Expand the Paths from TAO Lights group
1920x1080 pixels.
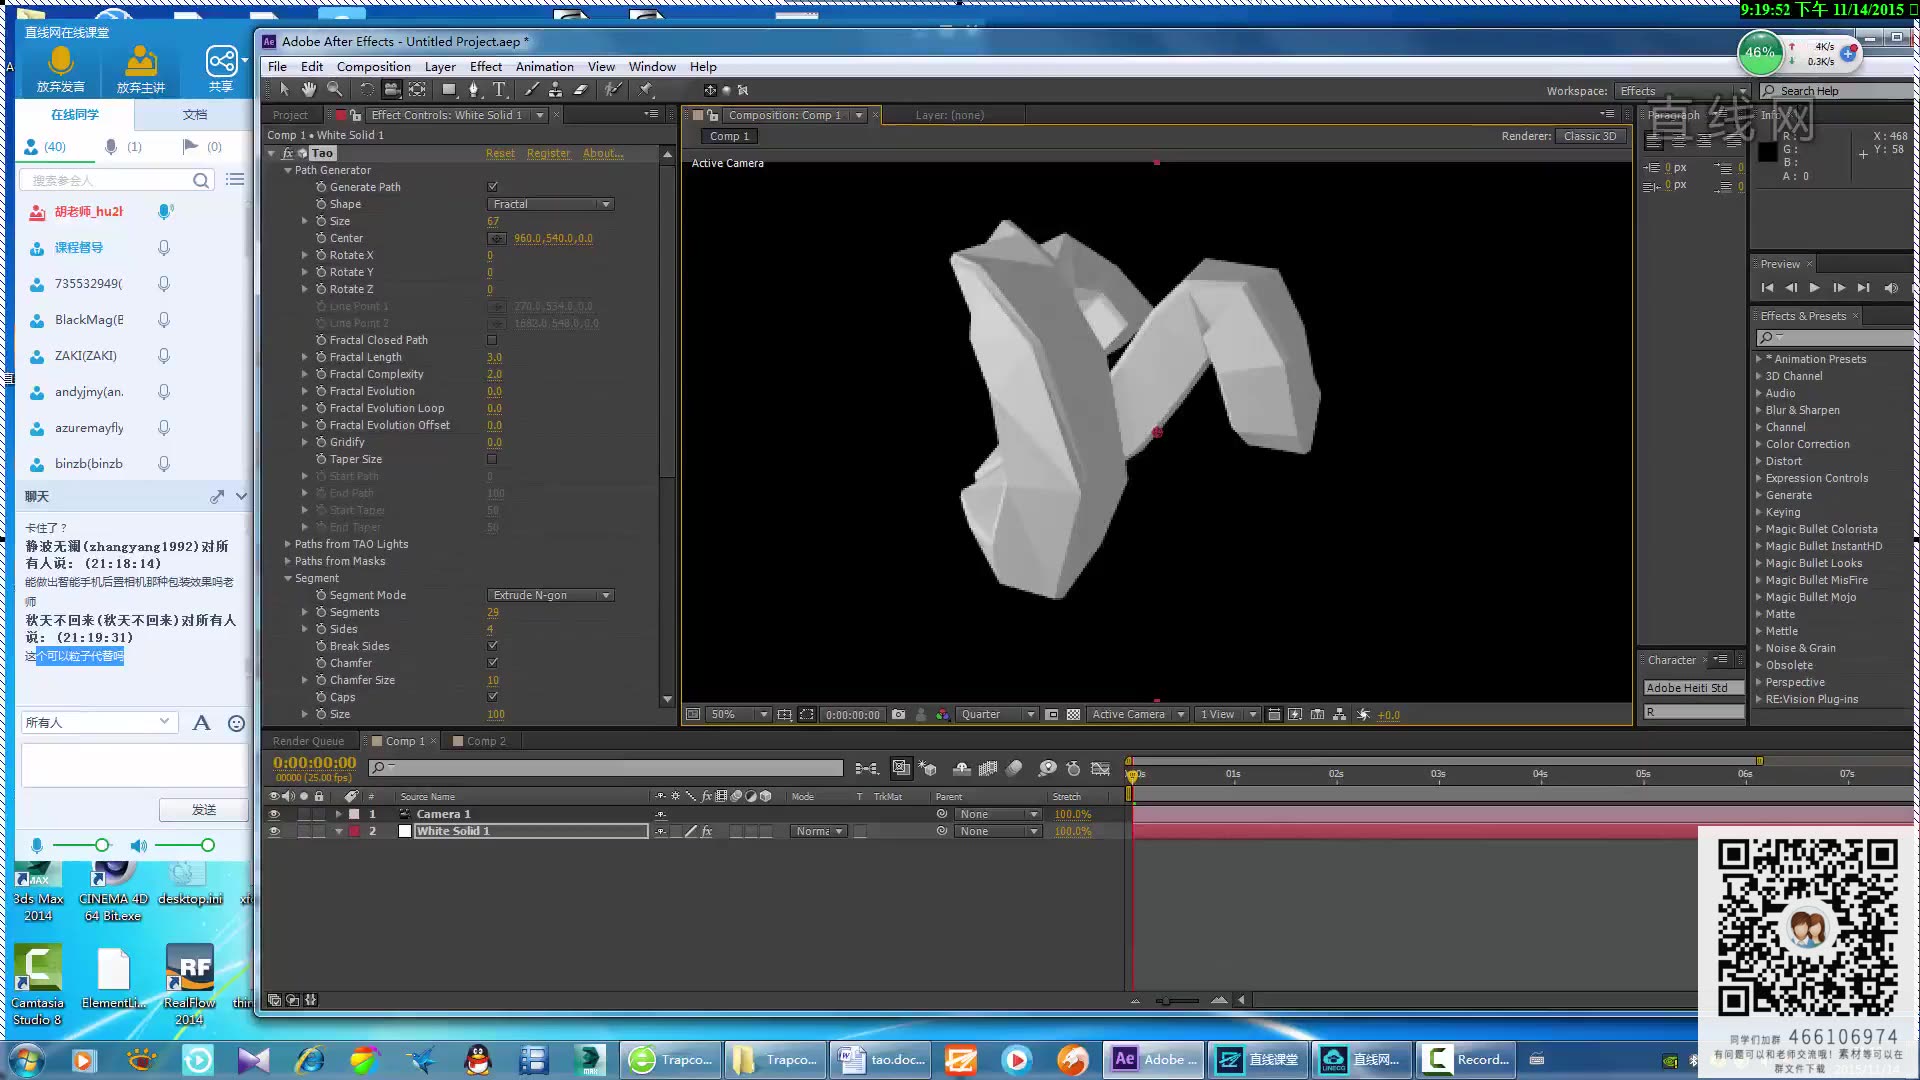pos(288,544)
